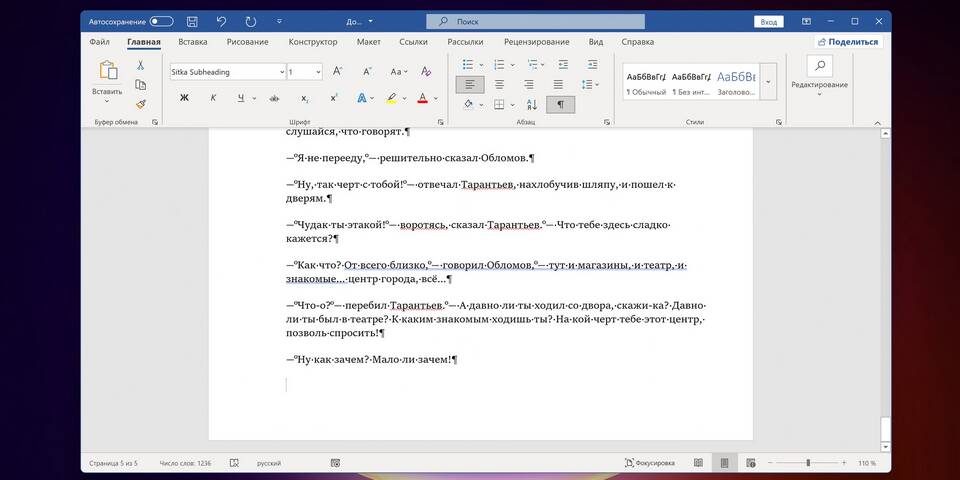Justify paragraph text
The width and height of the screenshot is (960, 480).
(558, 84)
